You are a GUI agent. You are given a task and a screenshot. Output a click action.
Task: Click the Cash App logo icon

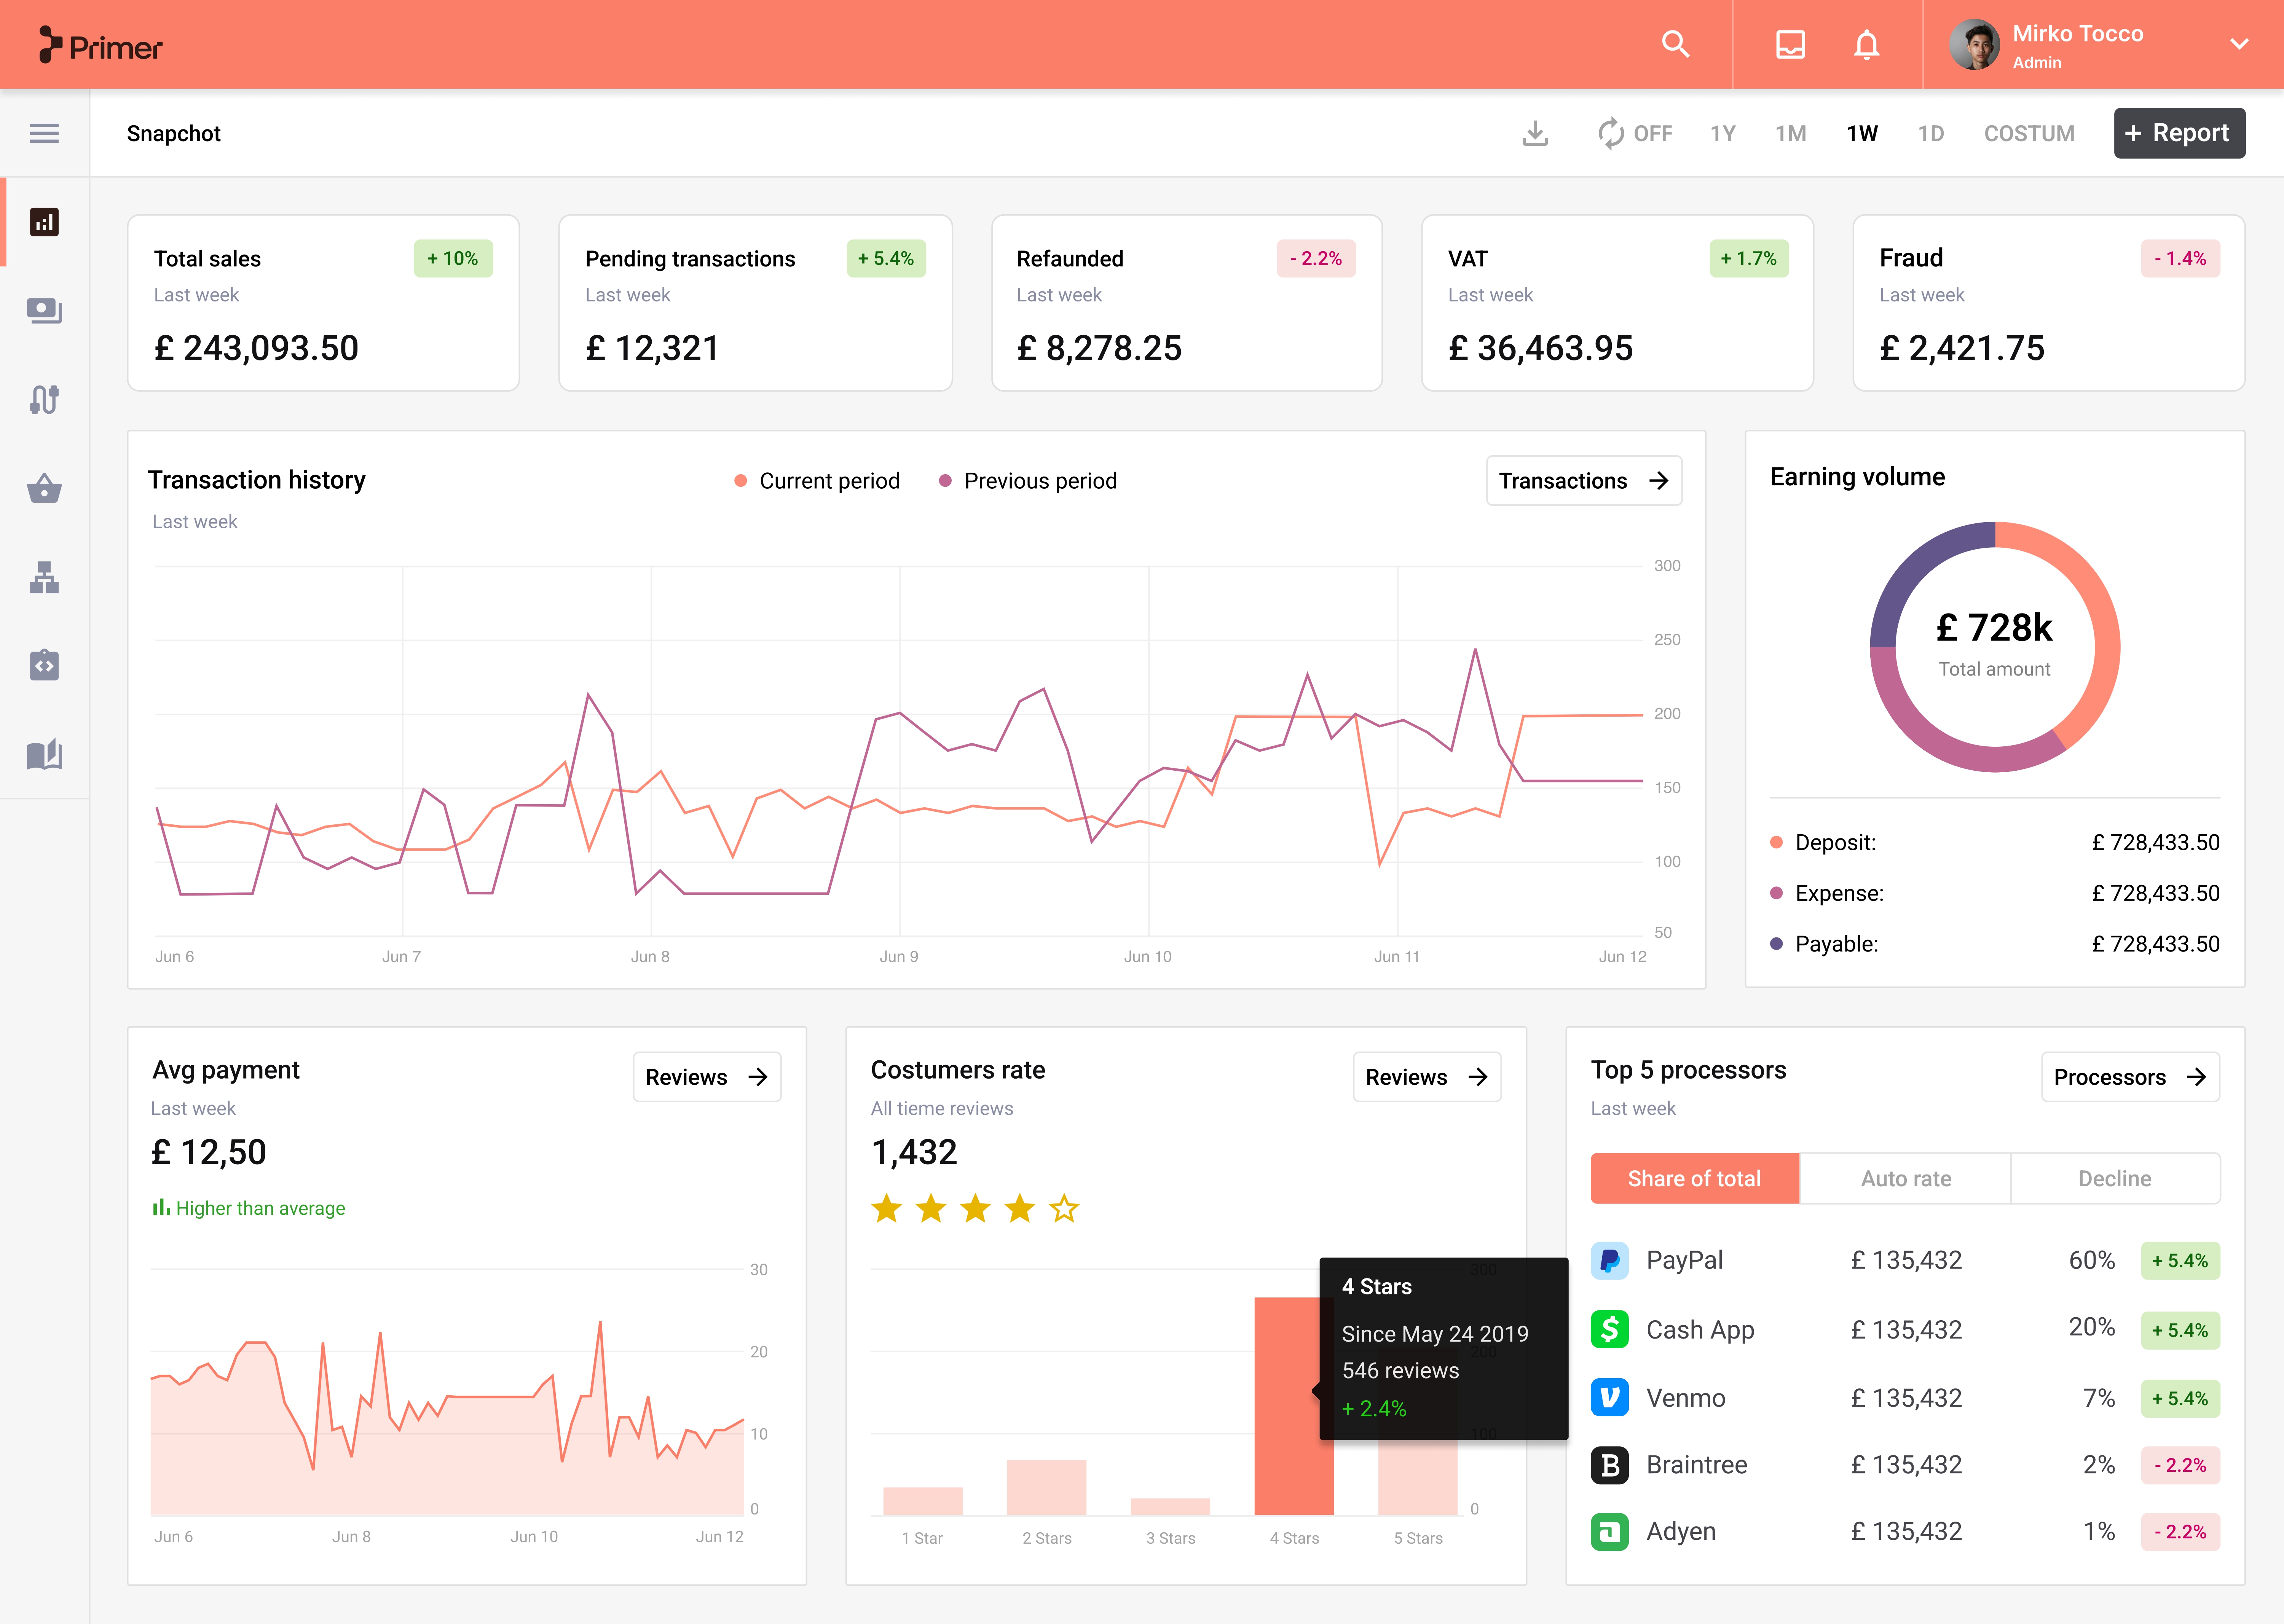[1610, 1329]
